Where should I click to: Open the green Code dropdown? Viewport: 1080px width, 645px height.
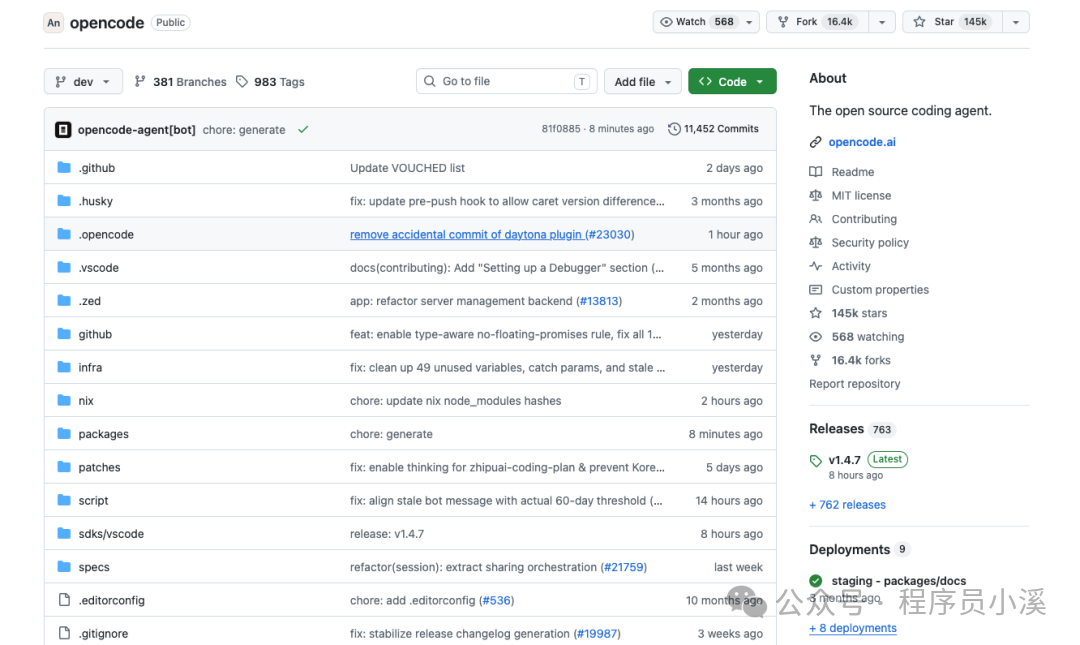732,81
